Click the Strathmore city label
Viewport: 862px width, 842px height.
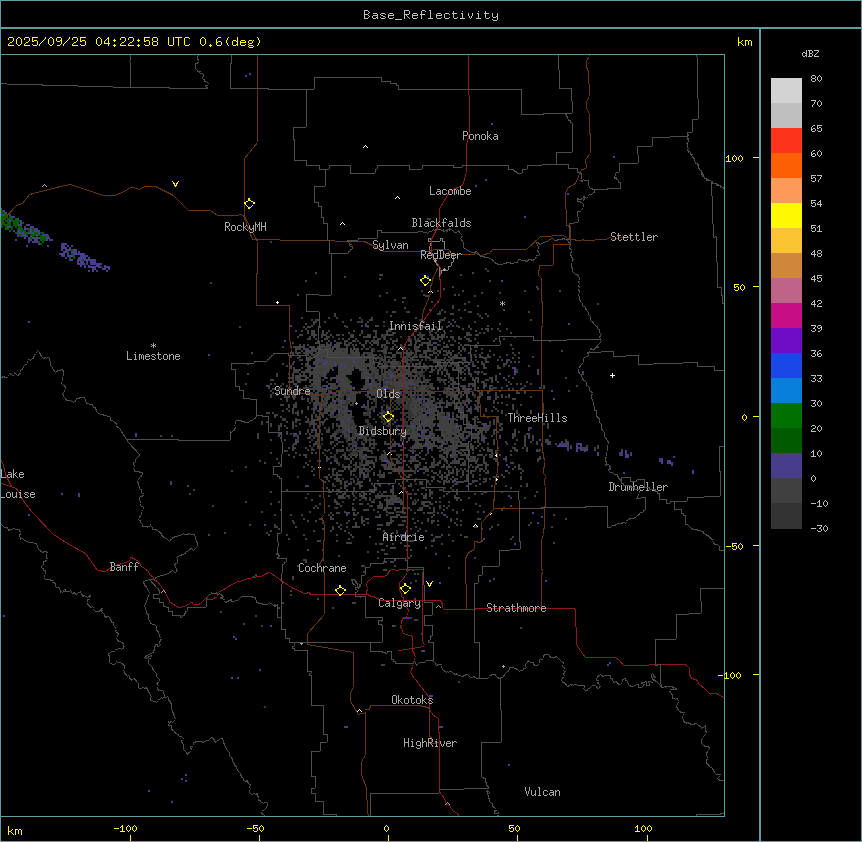[x=516, y=608]
